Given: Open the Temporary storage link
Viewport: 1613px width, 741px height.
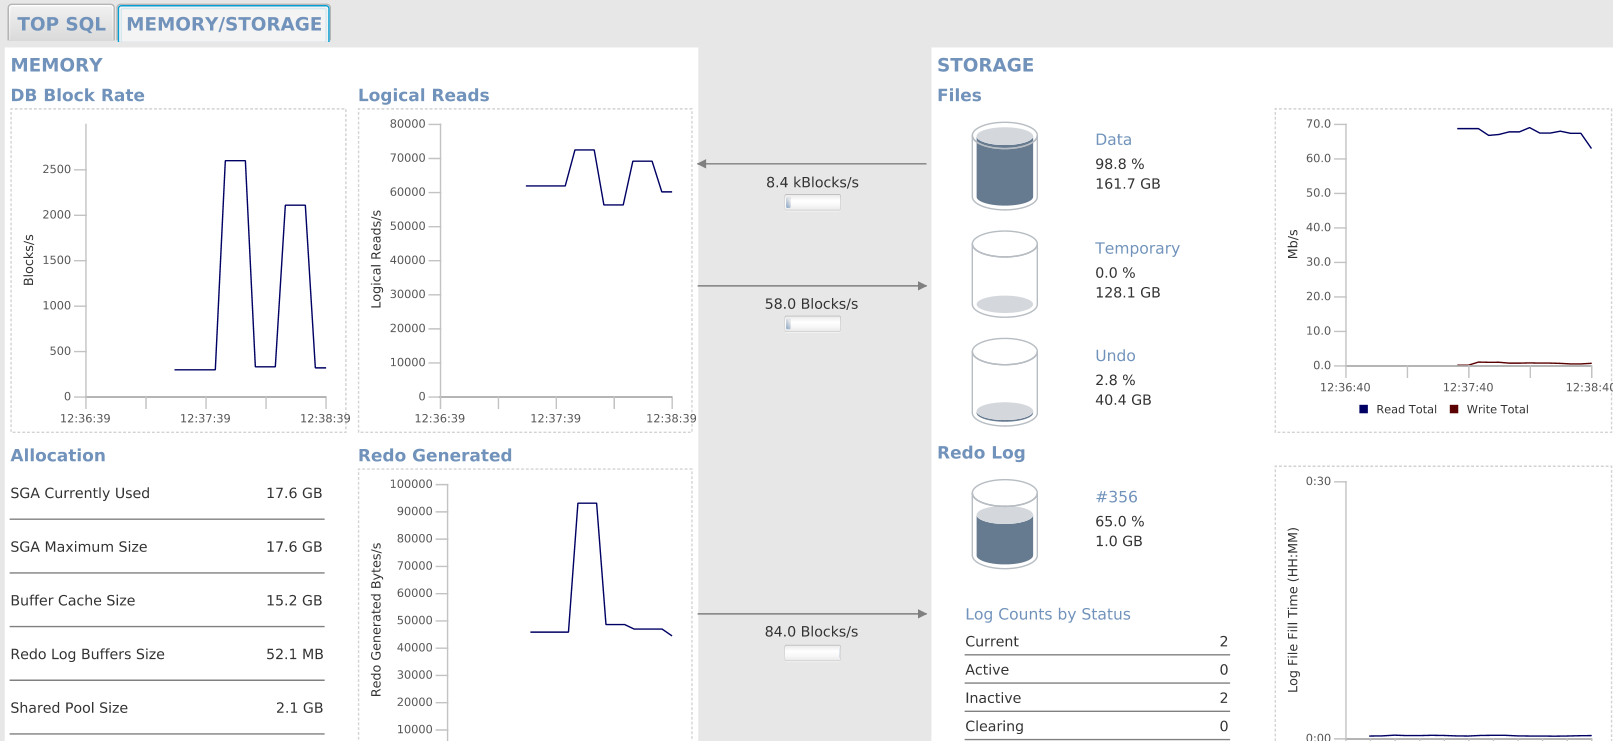Looking at the screenshot, I should 1137,249.
